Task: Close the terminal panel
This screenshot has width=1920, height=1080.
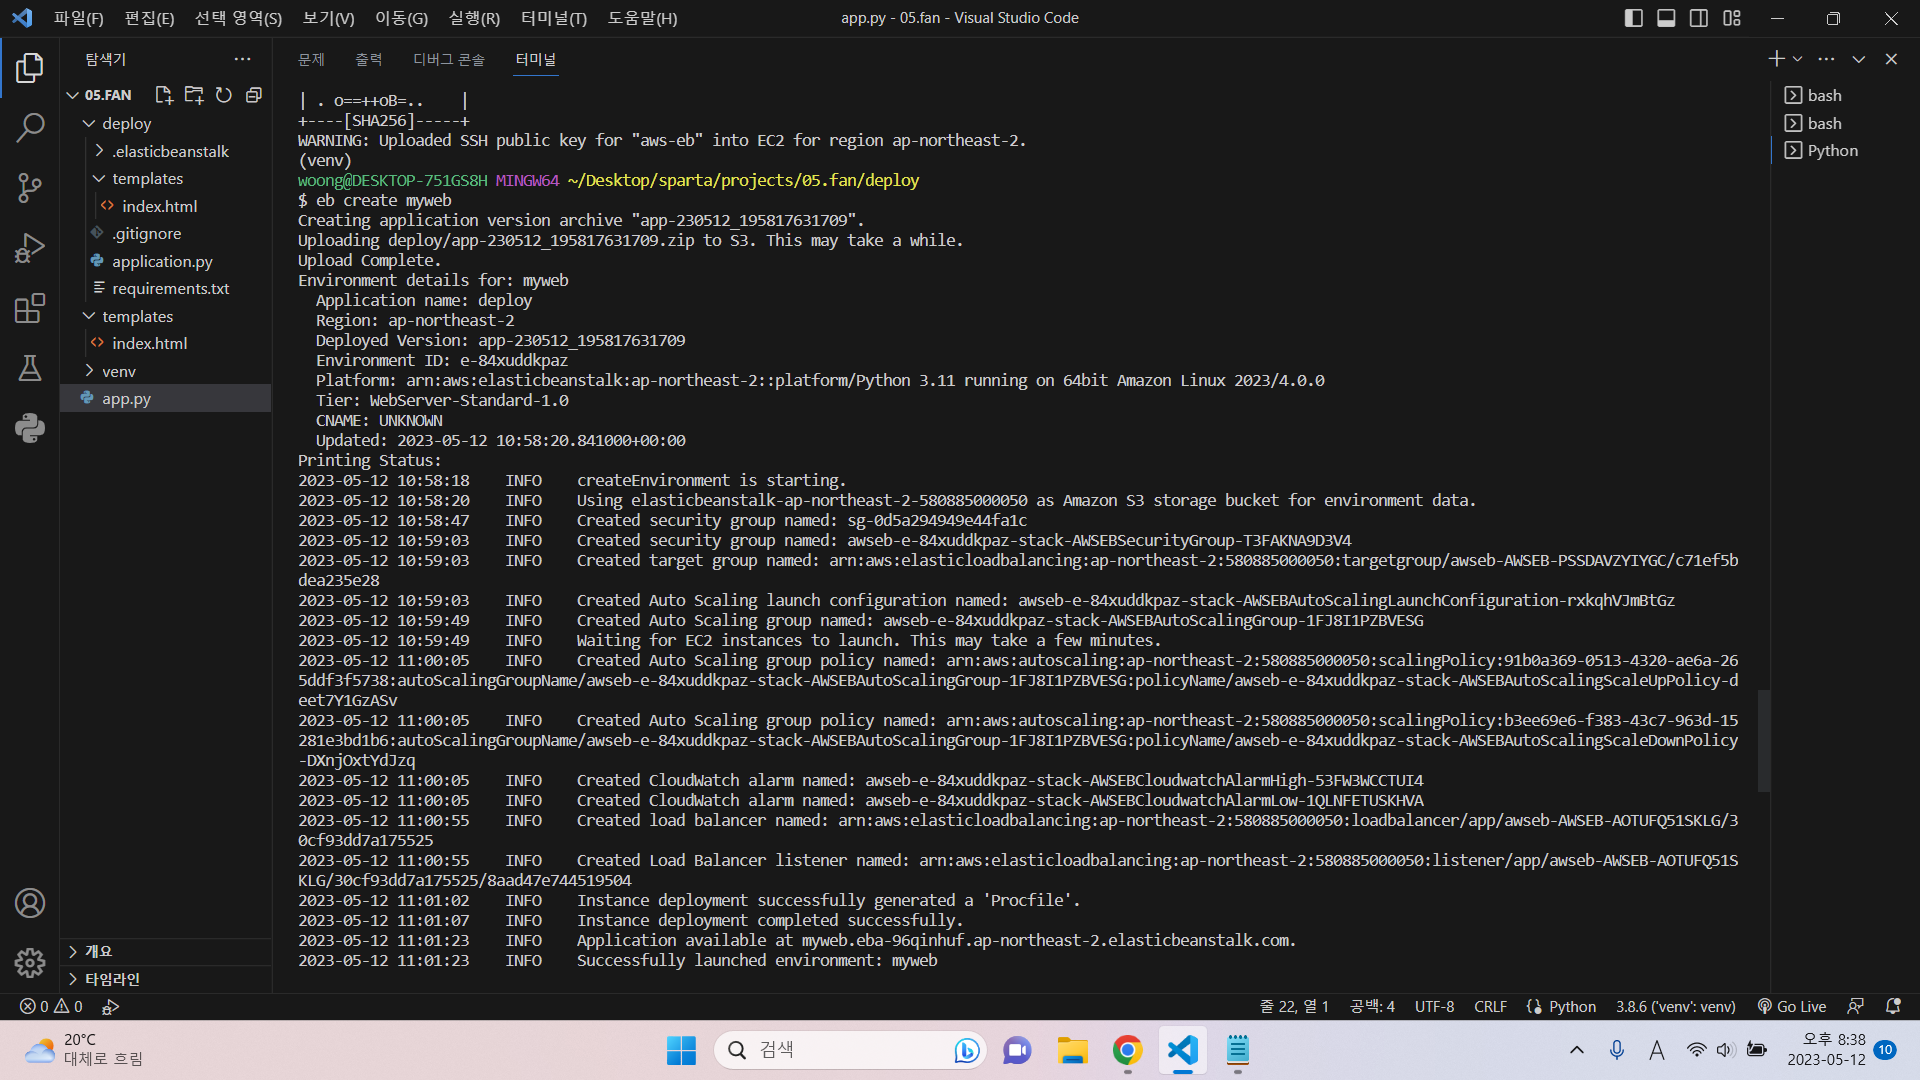Action: (x=1891, y=59)
